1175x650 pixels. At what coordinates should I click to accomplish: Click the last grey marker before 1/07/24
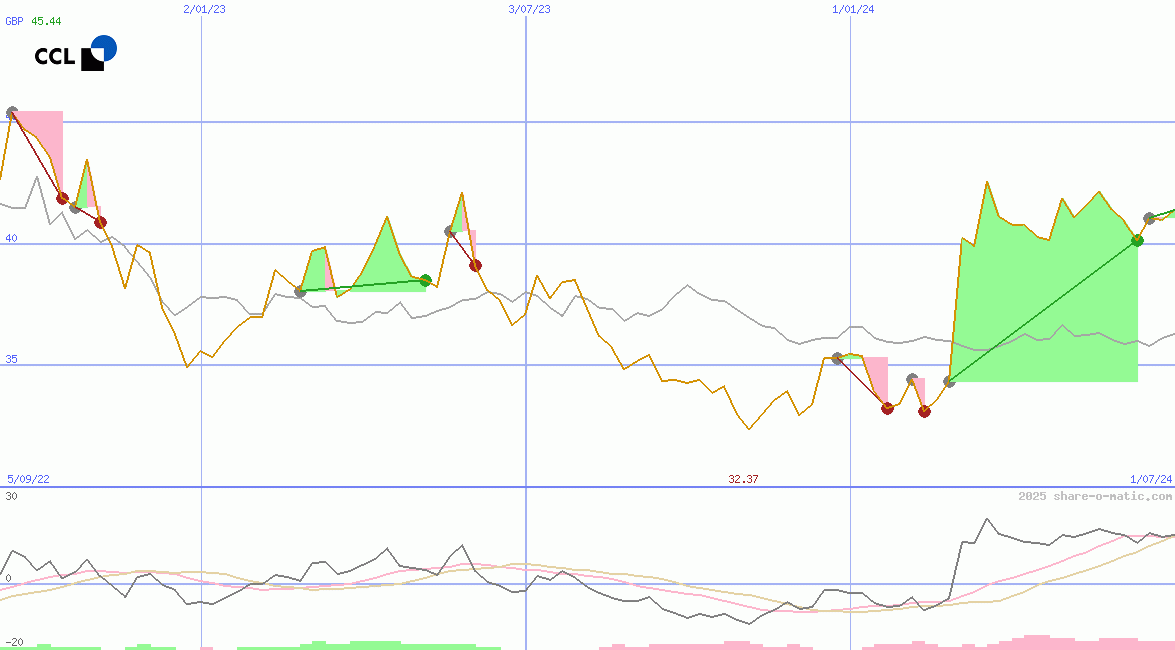coord(1150,219)
